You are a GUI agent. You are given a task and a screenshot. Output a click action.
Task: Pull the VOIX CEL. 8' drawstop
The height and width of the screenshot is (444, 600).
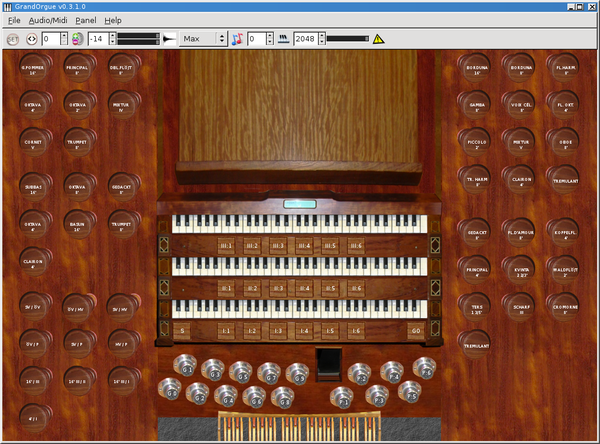pyautogui.click(x=518, y=105)
